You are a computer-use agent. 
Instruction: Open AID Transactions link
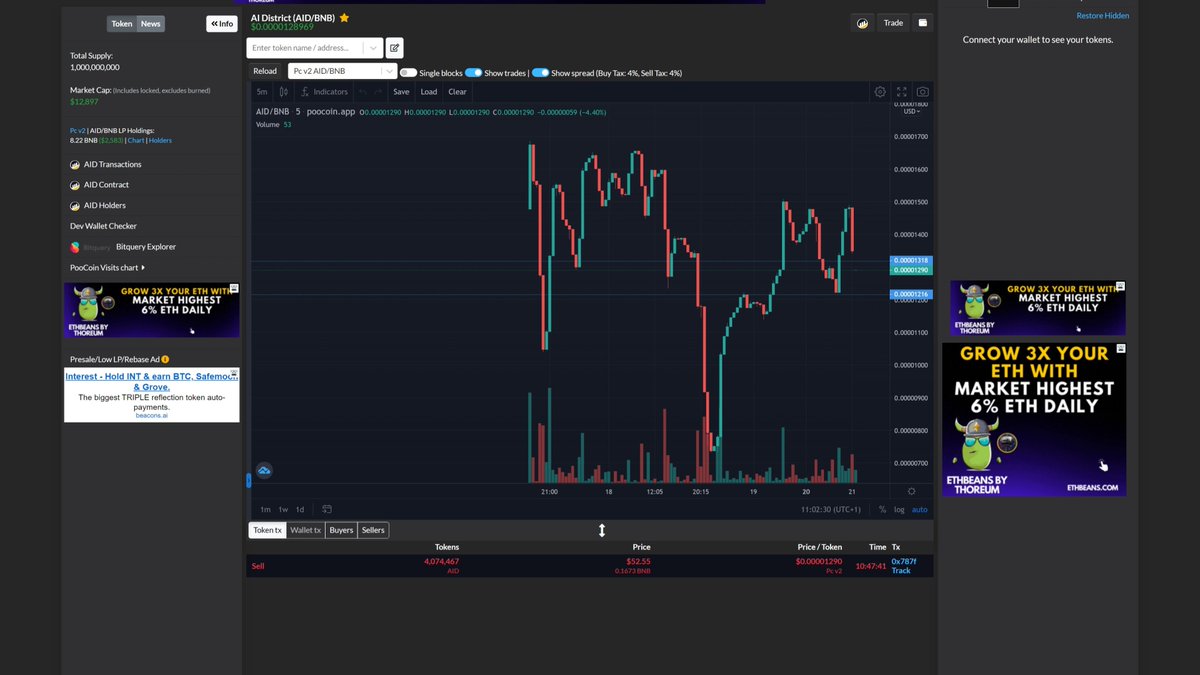(112, 164)
